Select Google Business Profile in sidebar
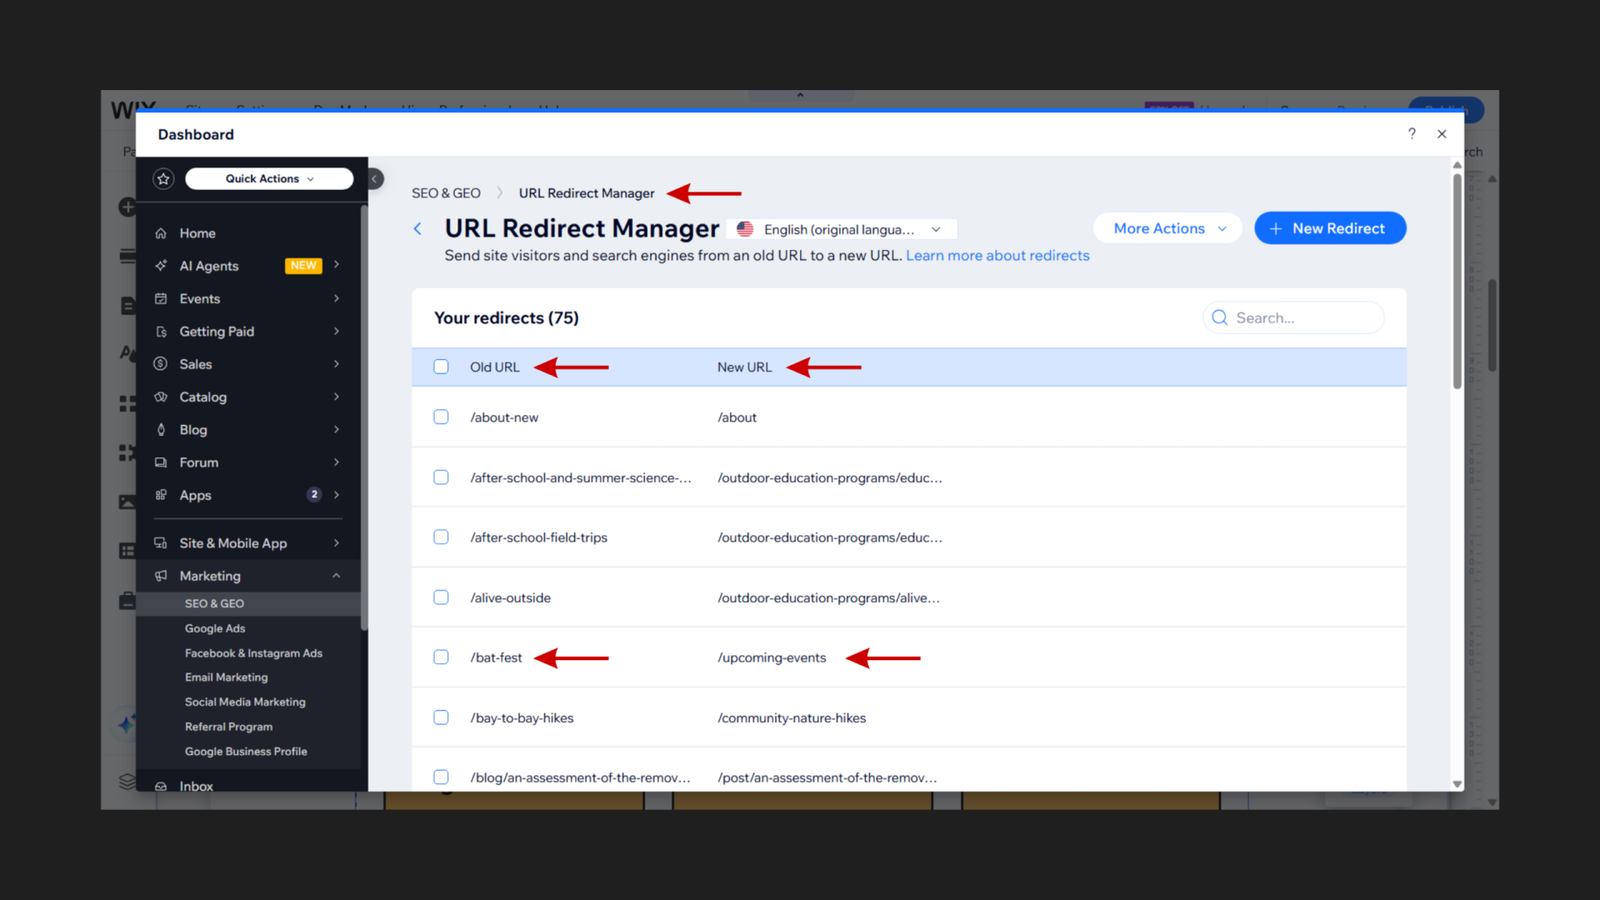This screenshot has width=1600, height=900. [x=246, y=751]
